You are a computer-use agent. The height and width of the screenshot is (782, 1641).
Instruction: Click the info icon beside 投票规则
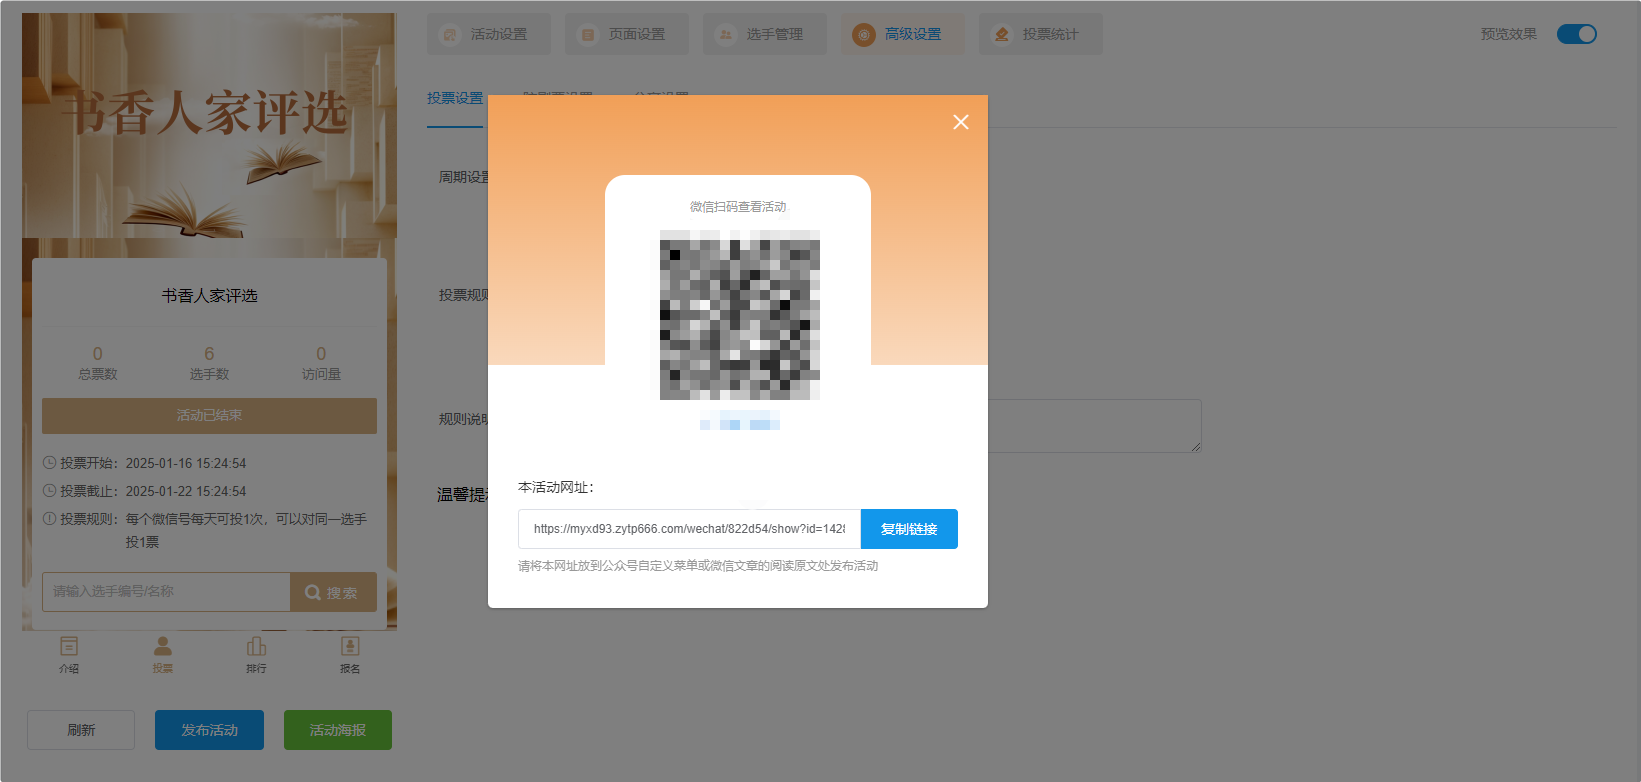49,519
